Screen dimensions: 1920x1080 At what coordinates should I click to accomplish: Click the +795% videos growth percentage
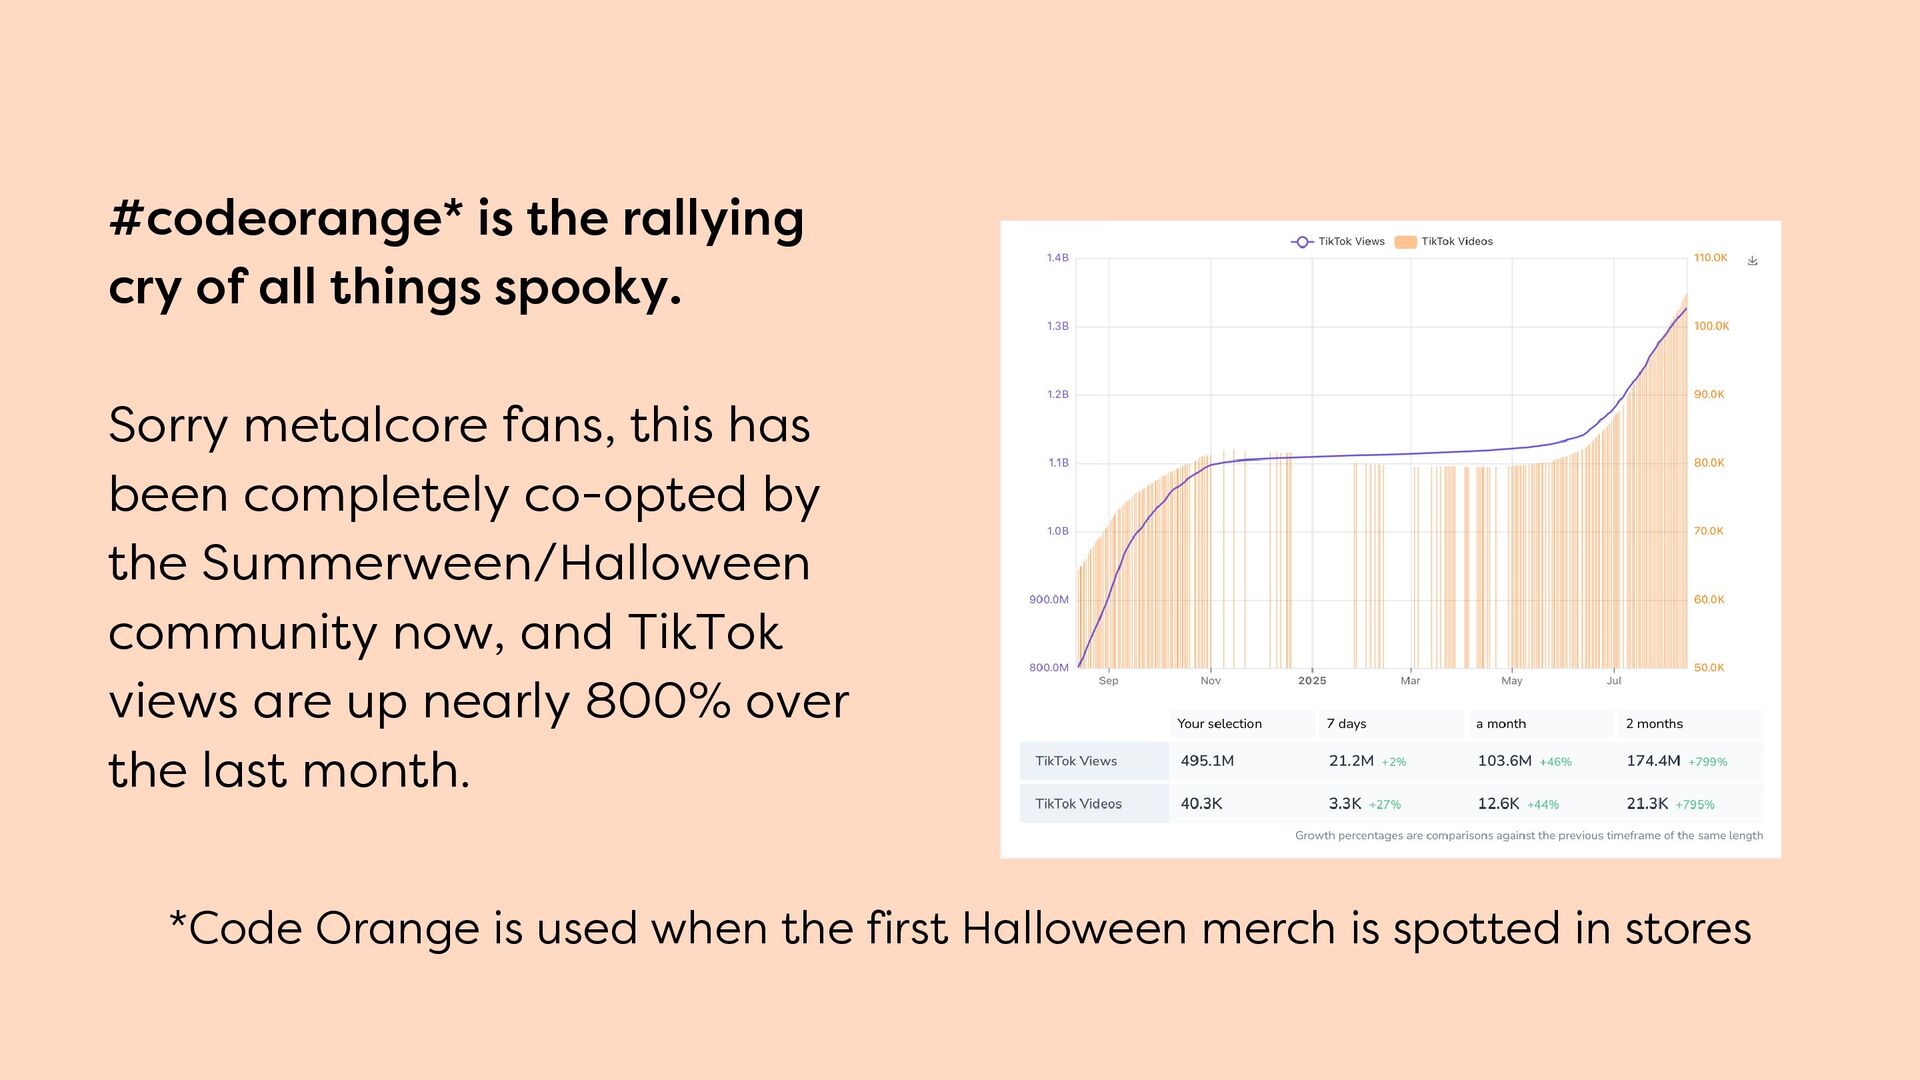(x=1695, y=805)
